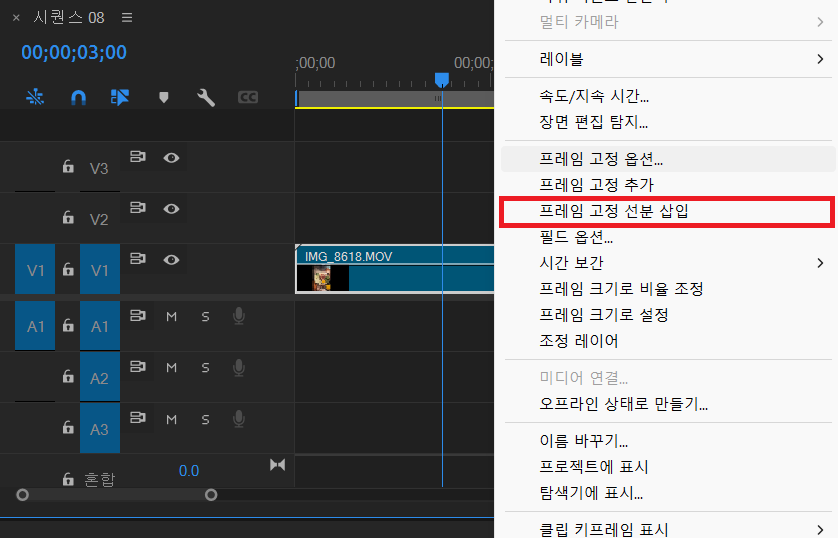The image size is (838, 538).
Task: Toggle A1 source patching button
Action: click(x=35, y=326)
